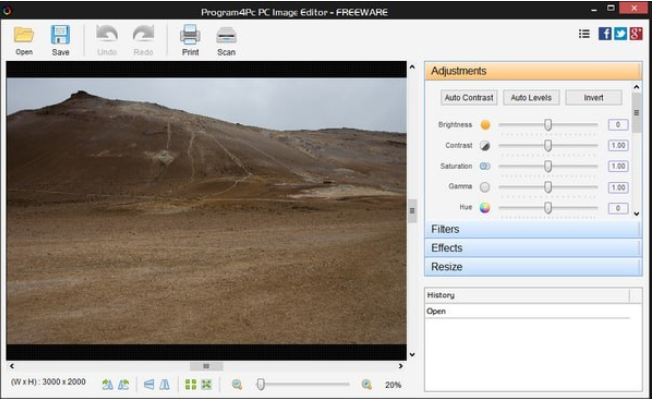Image resolution: width=652 pixels, height=399 pixels.
Task: Click the Undo arrow icon
Action: [x=107, y=34]
